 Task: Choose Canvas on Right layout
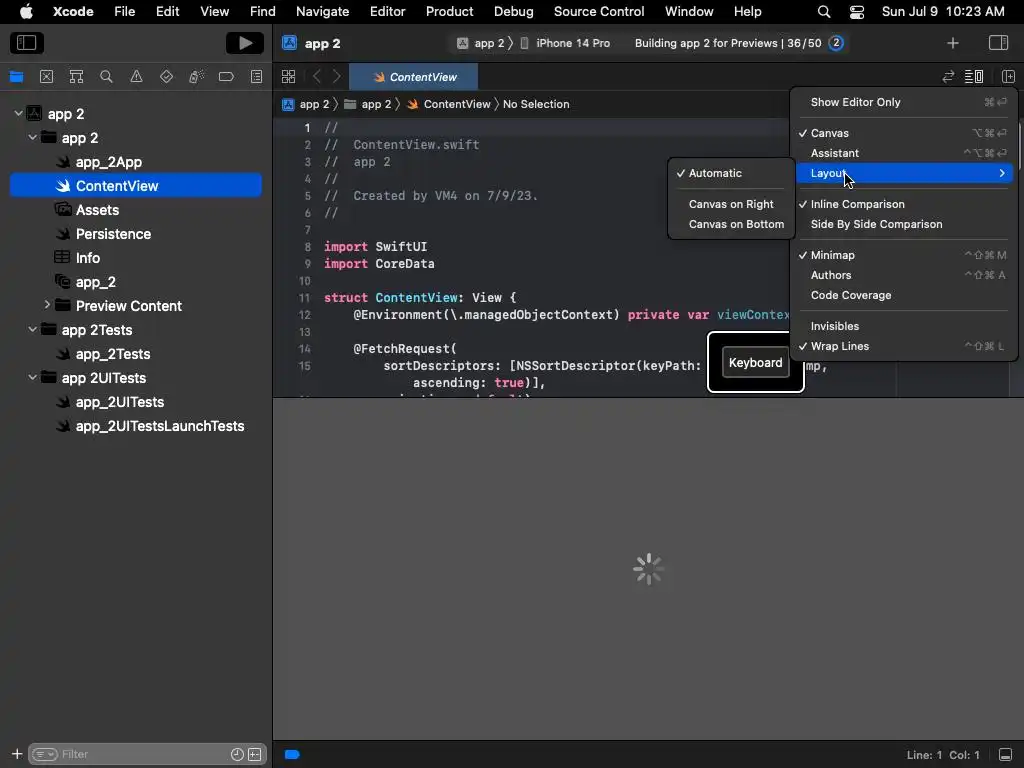tap(731, 204)
